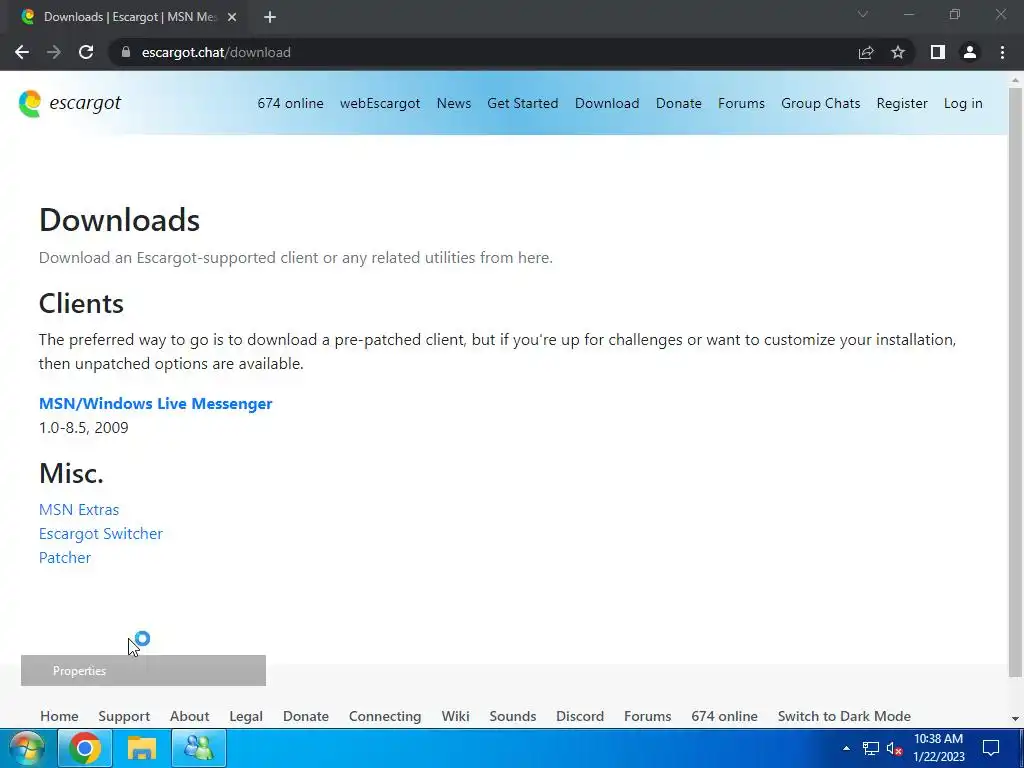Click the padlock site info icon
Image resolution: width=1024 pixels, height=768 pixels.
(x=126, y=52)
